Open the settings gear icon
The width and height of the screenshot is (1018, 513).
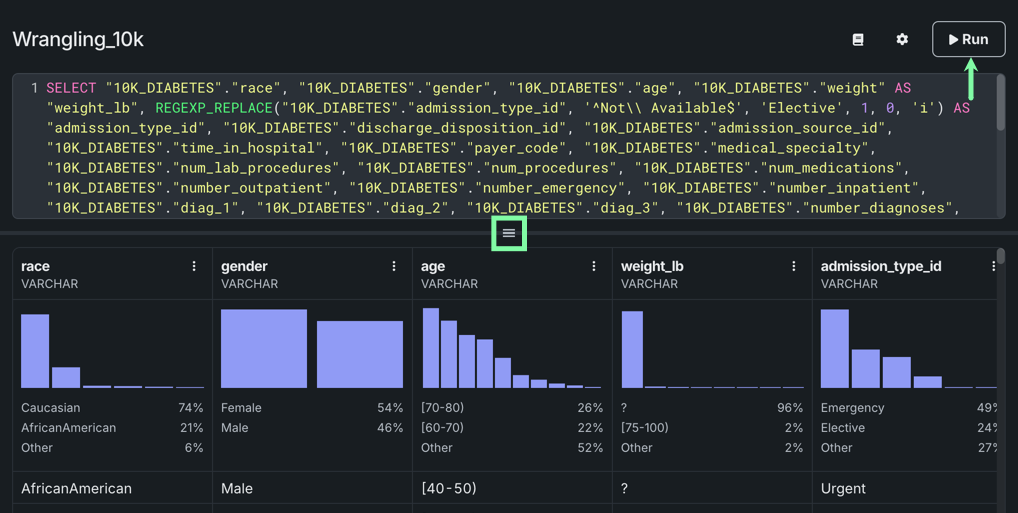click(902, 39)
